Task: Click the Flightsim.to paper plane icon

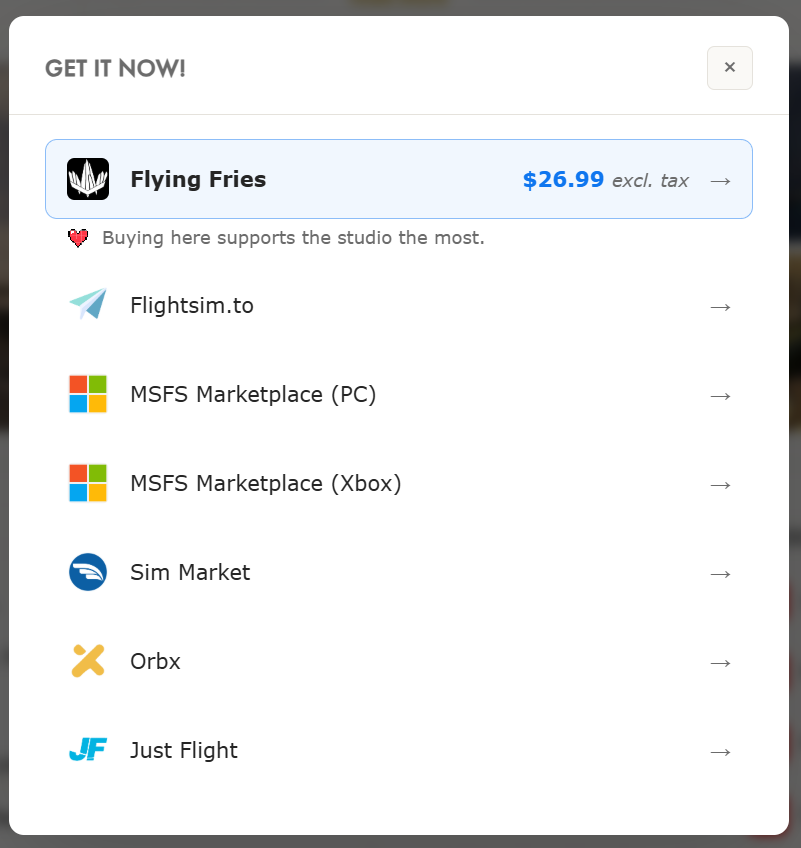Action: click(x=88, y=304)
